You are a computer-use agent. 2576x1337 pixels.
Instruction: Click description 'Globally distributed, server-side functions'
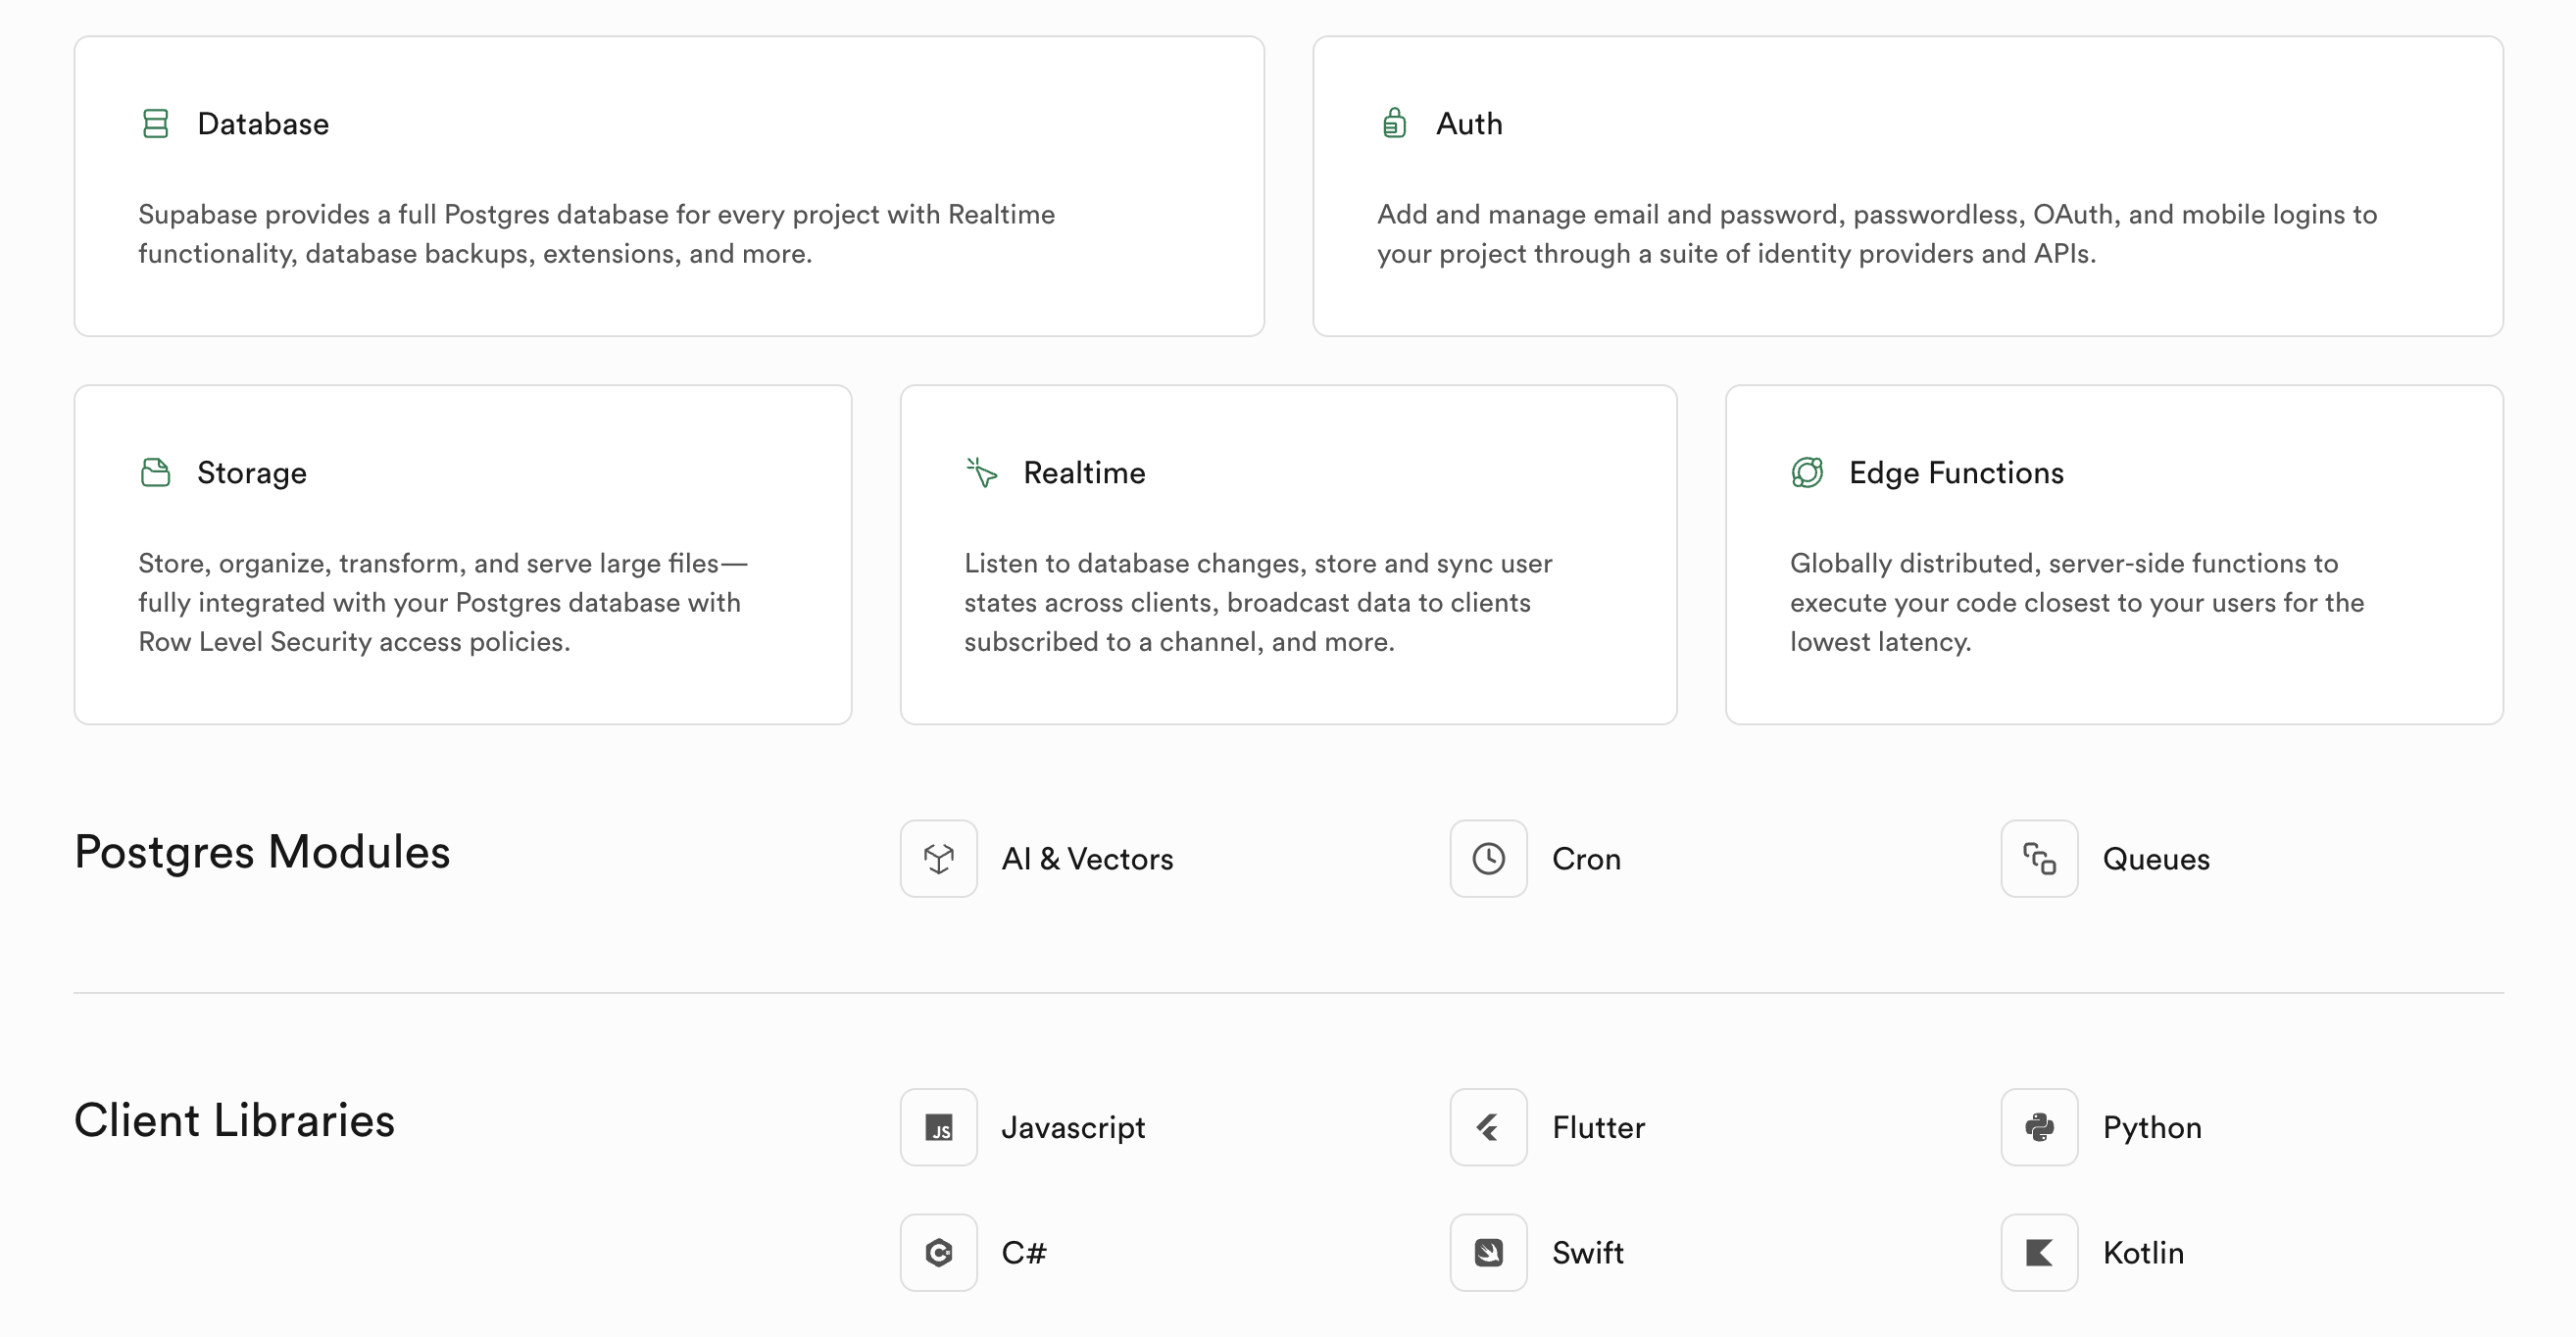[x=2077, y=602]
